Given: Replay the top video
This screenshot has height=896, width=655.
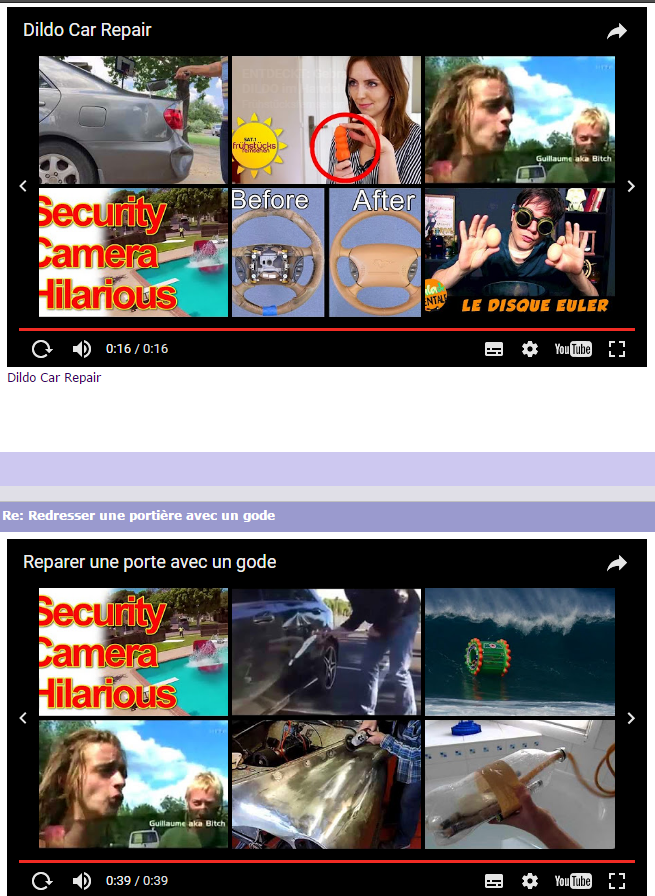Looking at the screenshot, I should pos(42,349).
